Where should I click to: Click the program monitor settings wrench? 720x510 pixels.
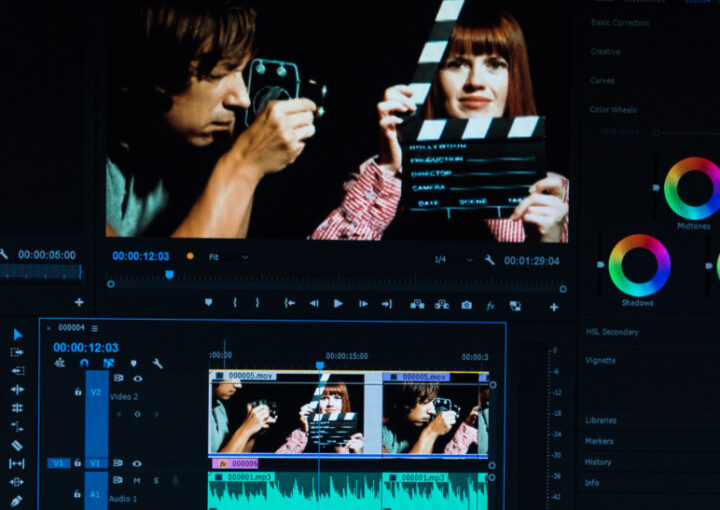pyautogui.click(x=489, y=260)
